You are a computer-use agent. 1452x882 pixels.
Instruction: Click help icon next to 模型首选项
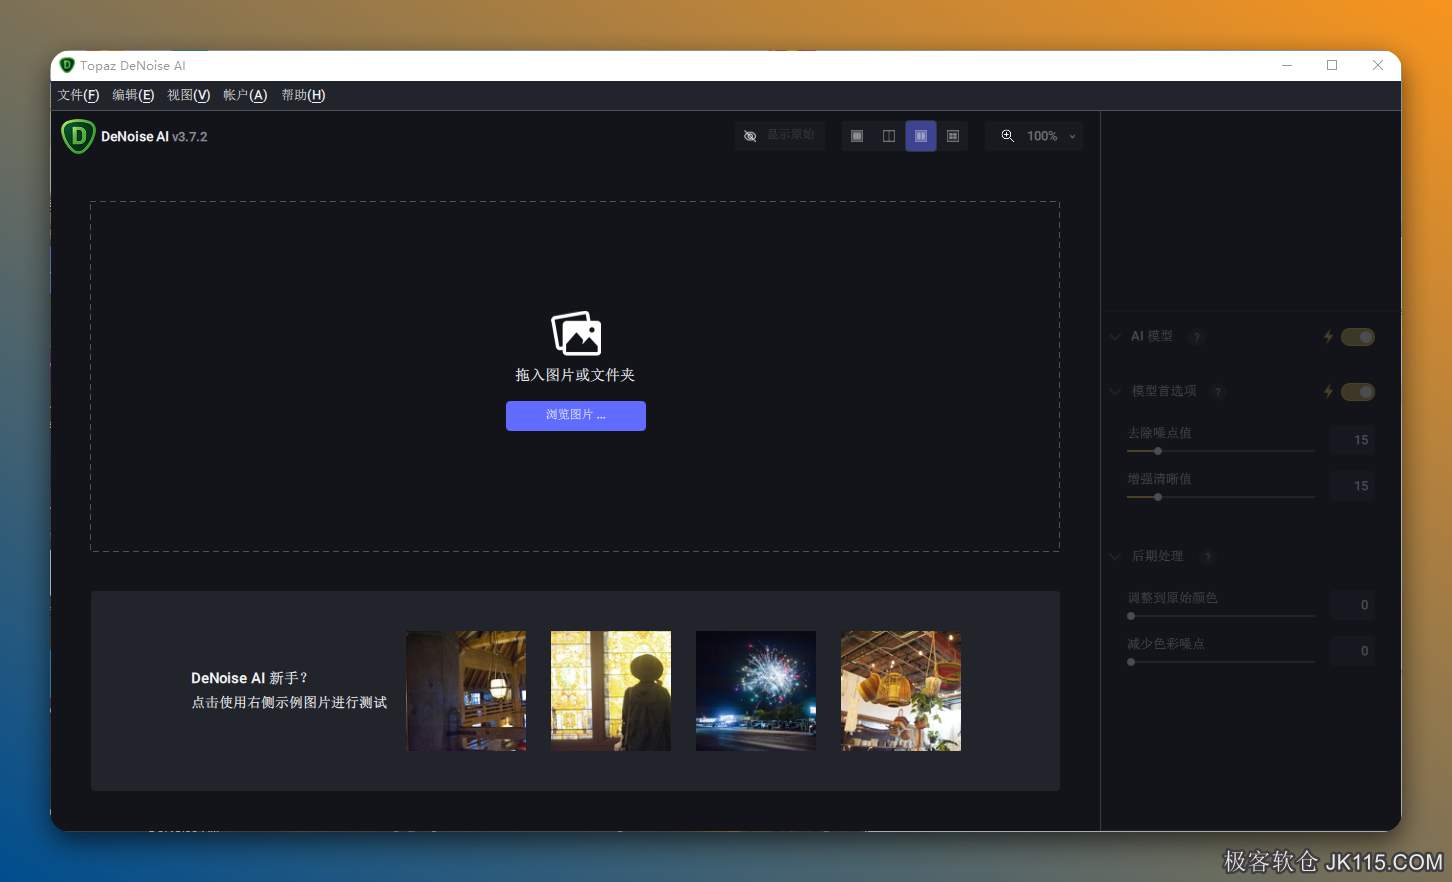pos(1218,392)
